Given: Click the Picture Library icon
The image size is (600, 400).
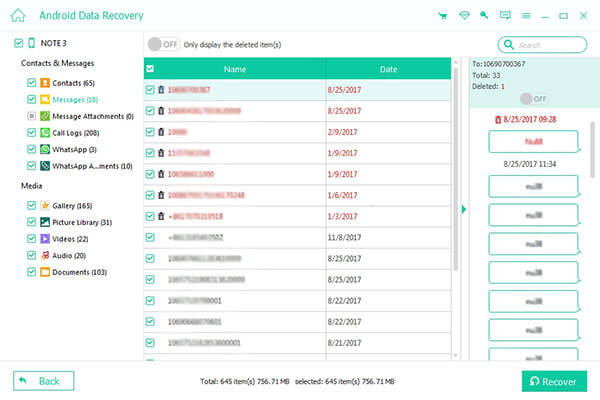Looking at the screenshot, I should pos(45,222).
